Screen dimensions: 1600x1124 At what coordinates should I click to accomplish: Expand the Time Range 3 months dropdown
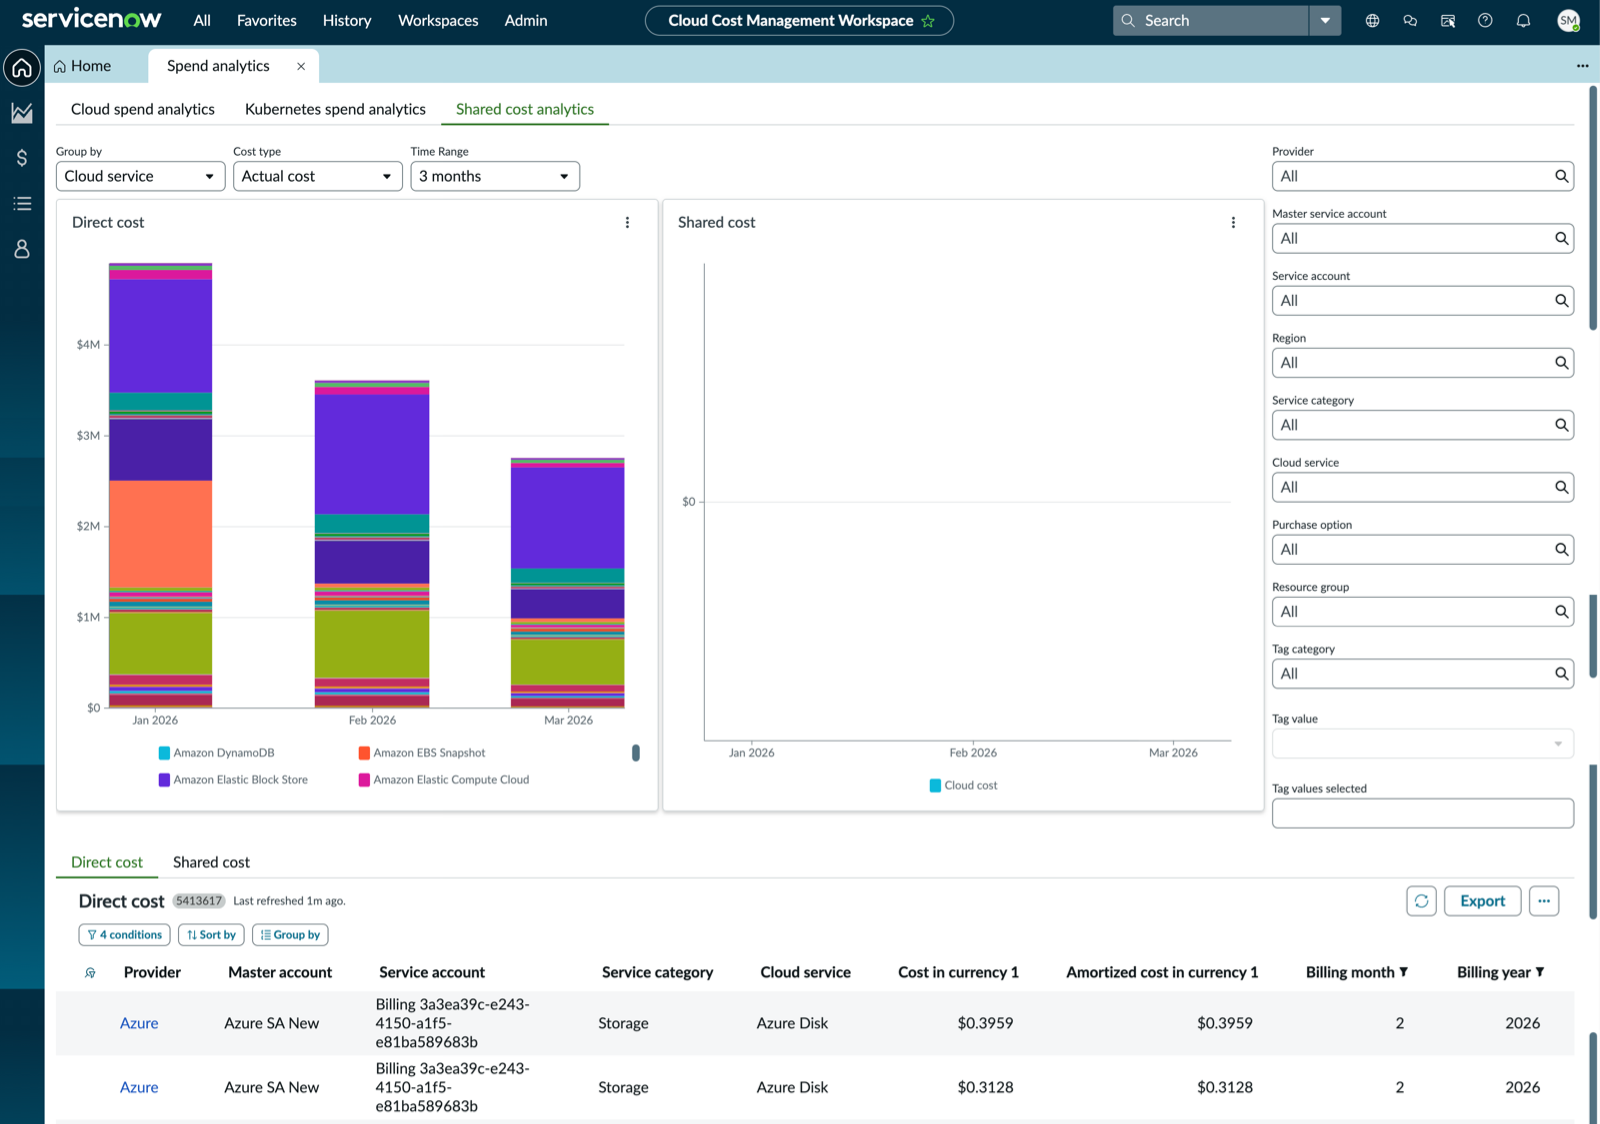point(495,176)
